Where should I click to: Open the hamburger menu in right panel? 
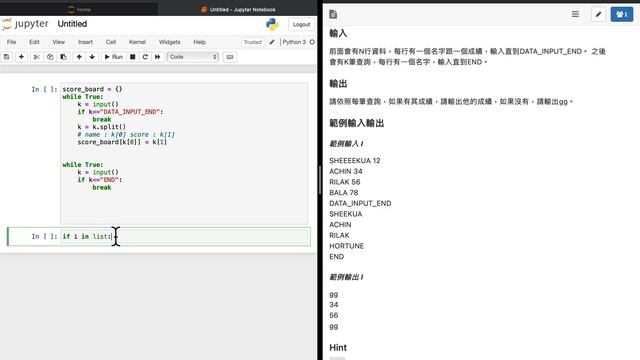click(x=575, y=14)
